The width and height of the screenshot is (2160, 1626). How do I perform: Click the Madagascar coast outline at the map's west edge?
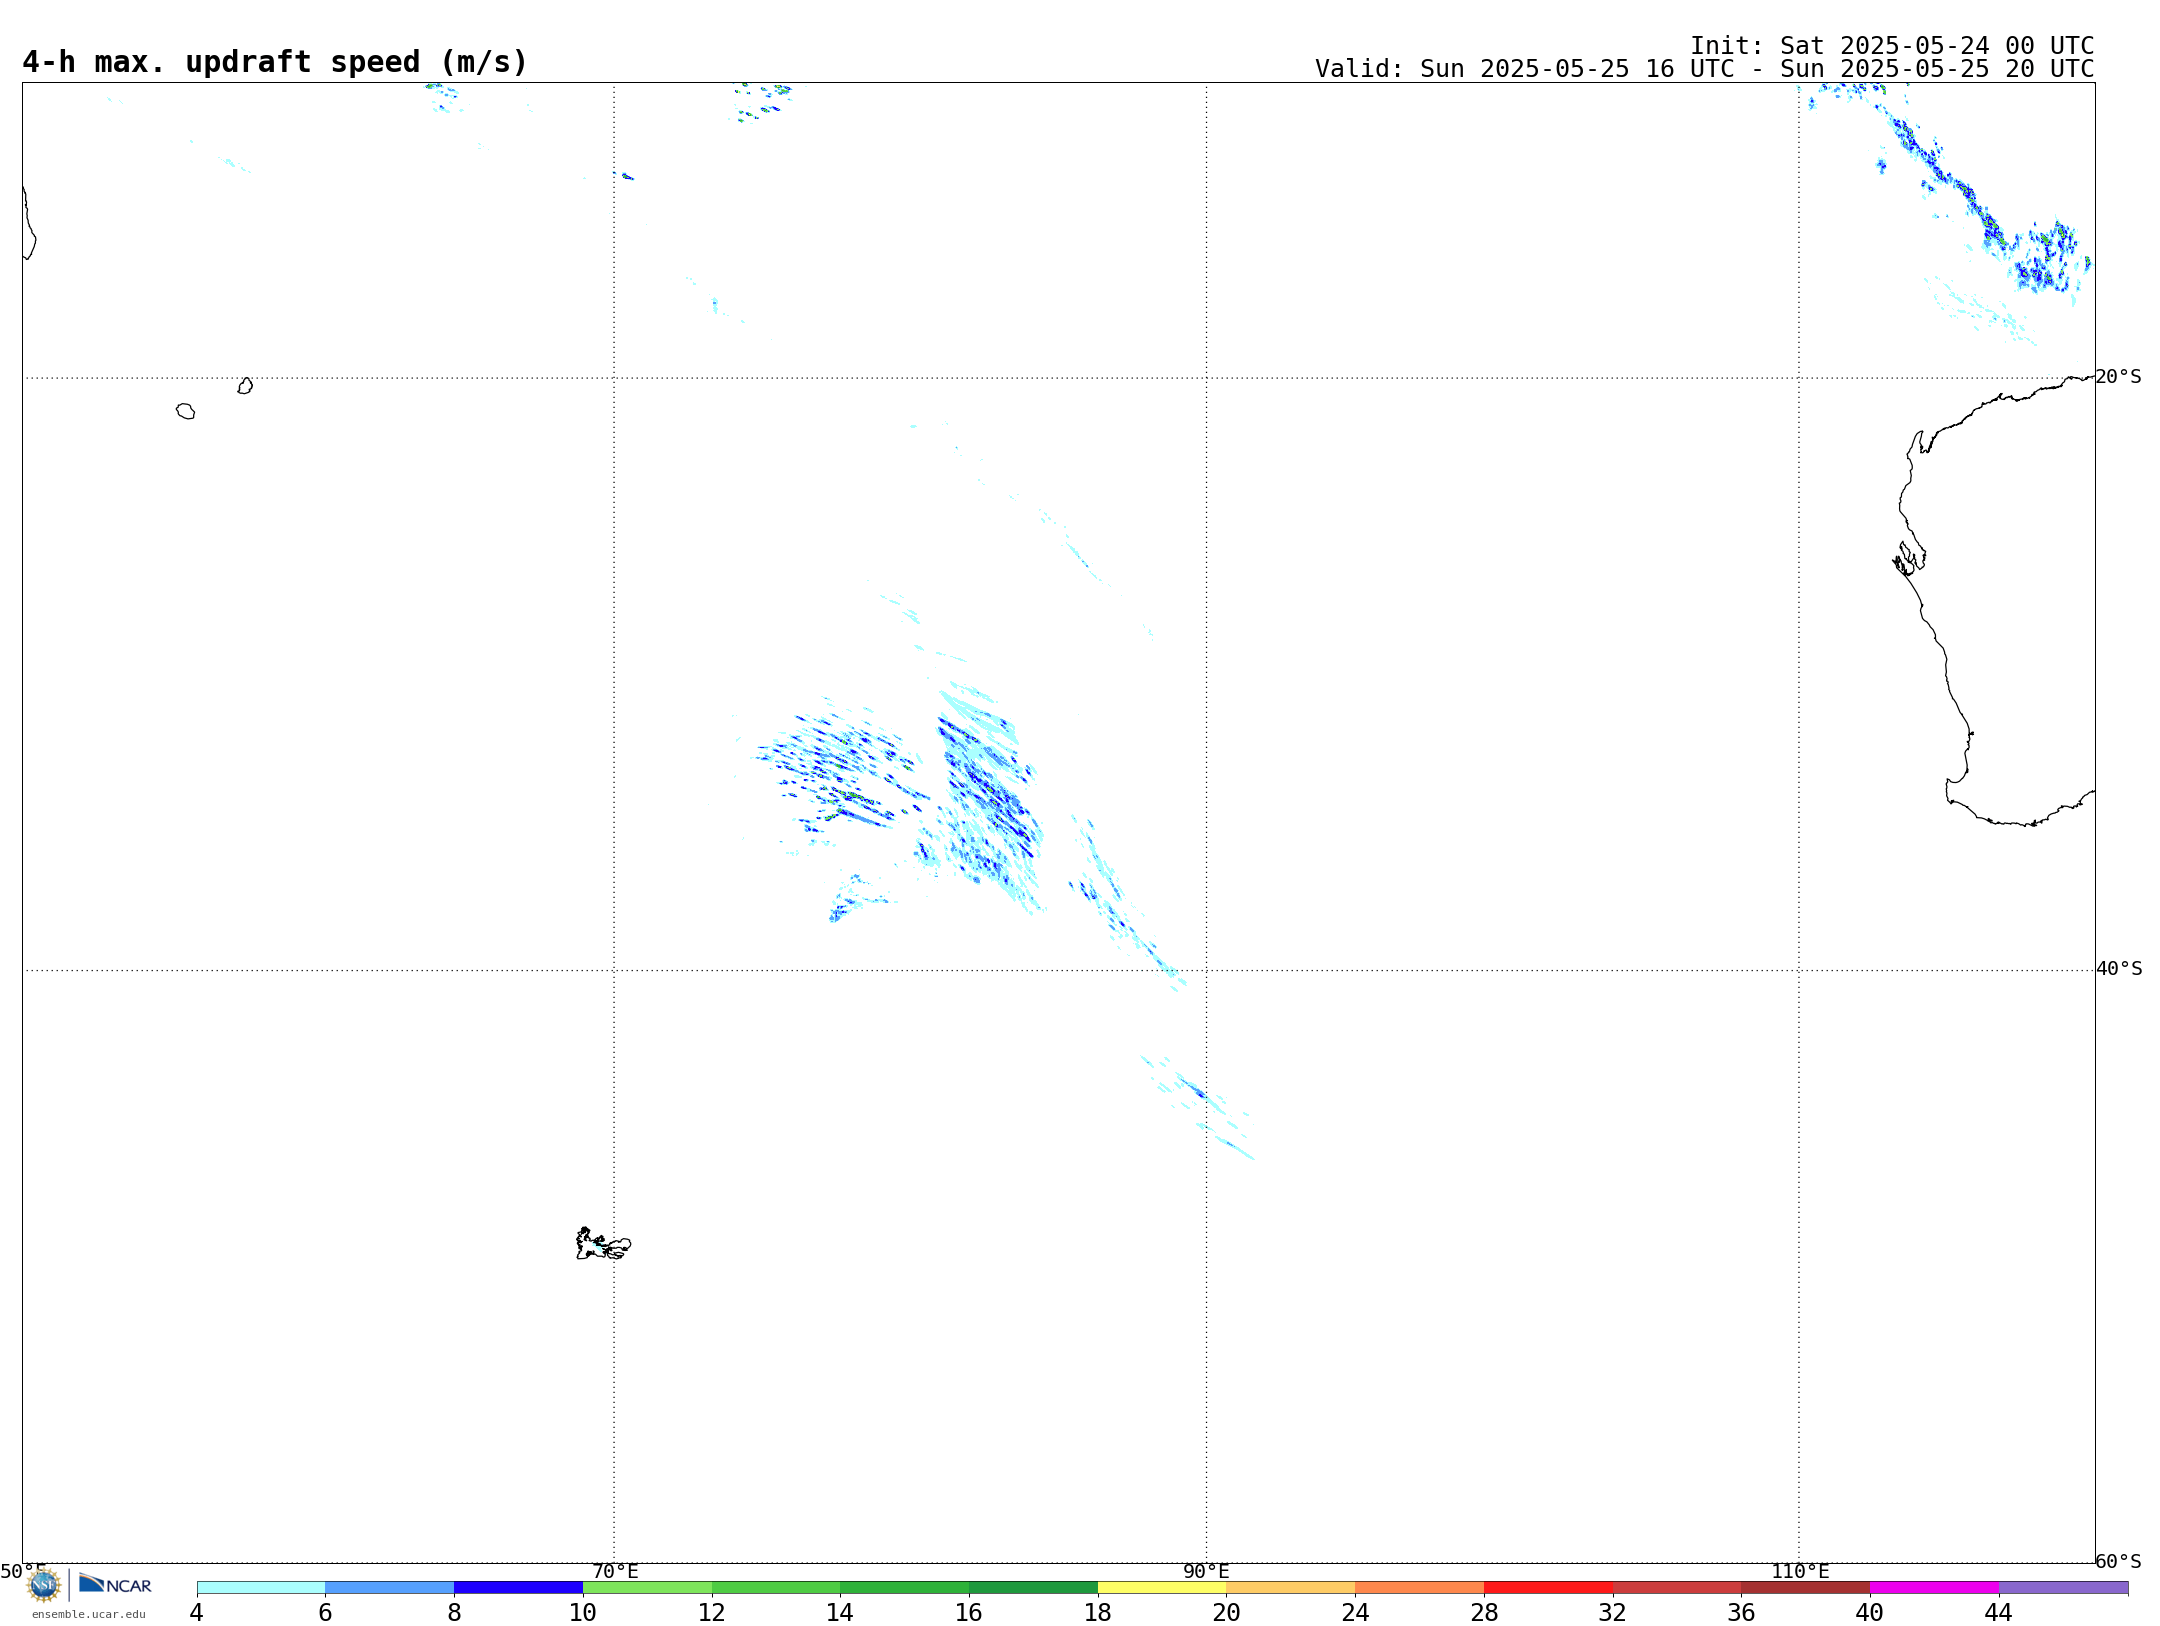coord(29,223)
